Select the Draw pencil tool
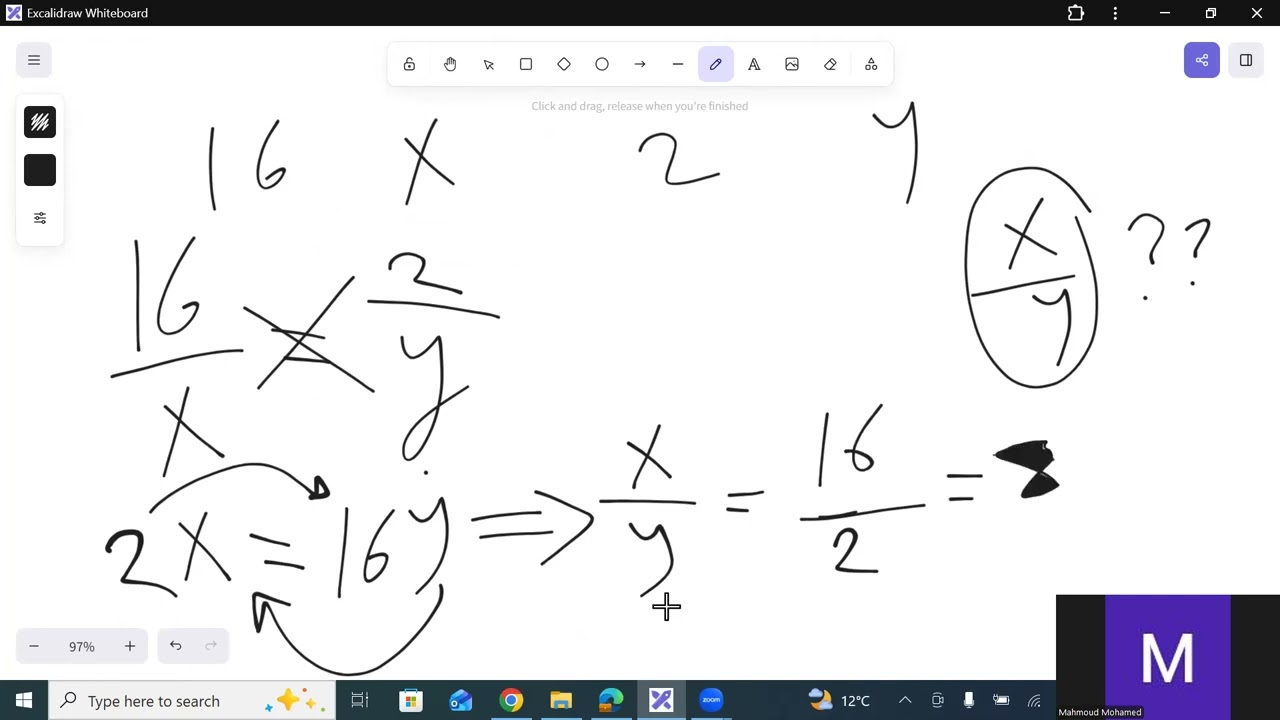The height and width of the screenshot is (720, 1280). pos(716,64)
